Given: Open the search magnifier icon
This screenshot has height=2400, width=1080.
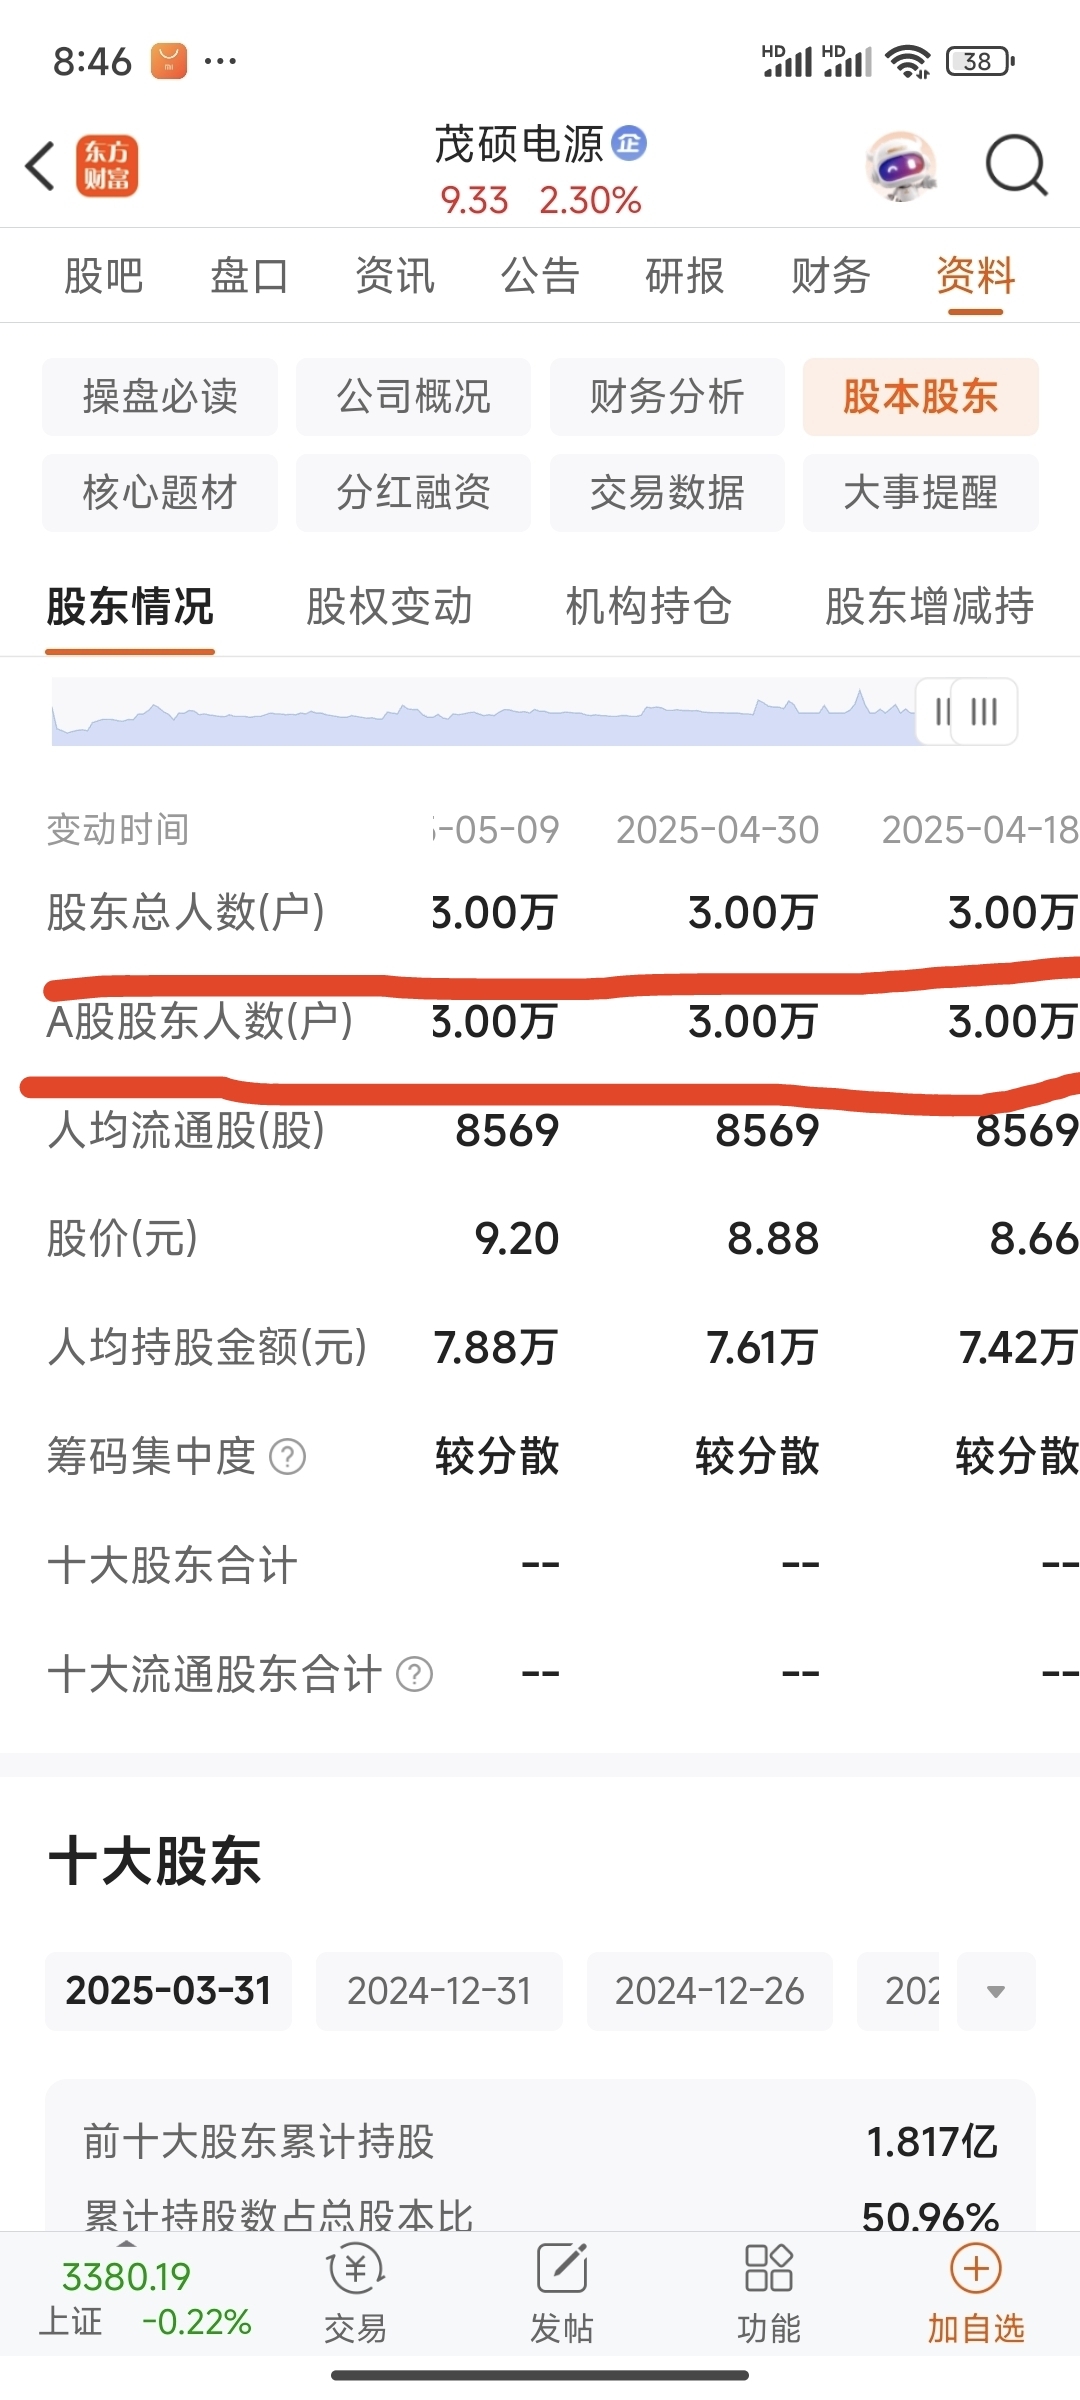Looking at the screenshot, I should click(1016, 166).
